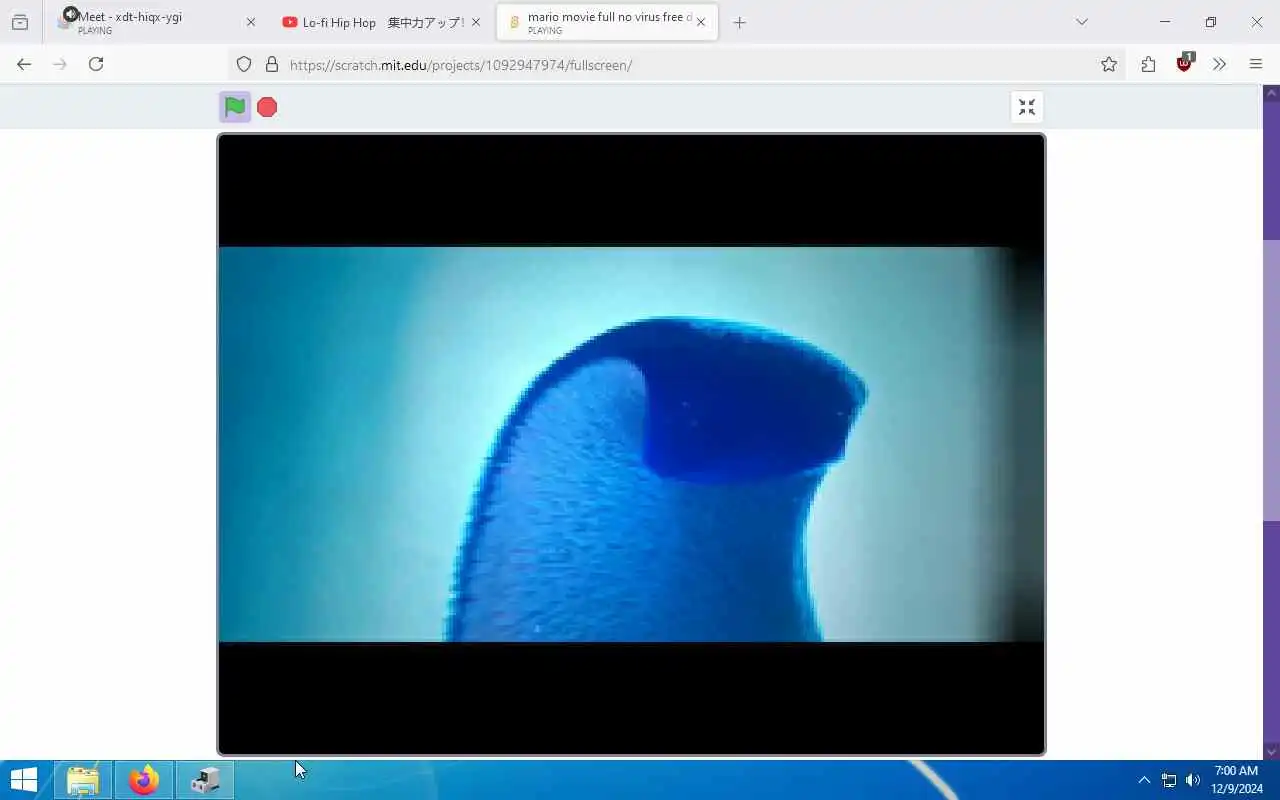Click the browser forward arrow
The image size is (1280, 800).
(60, 64)
